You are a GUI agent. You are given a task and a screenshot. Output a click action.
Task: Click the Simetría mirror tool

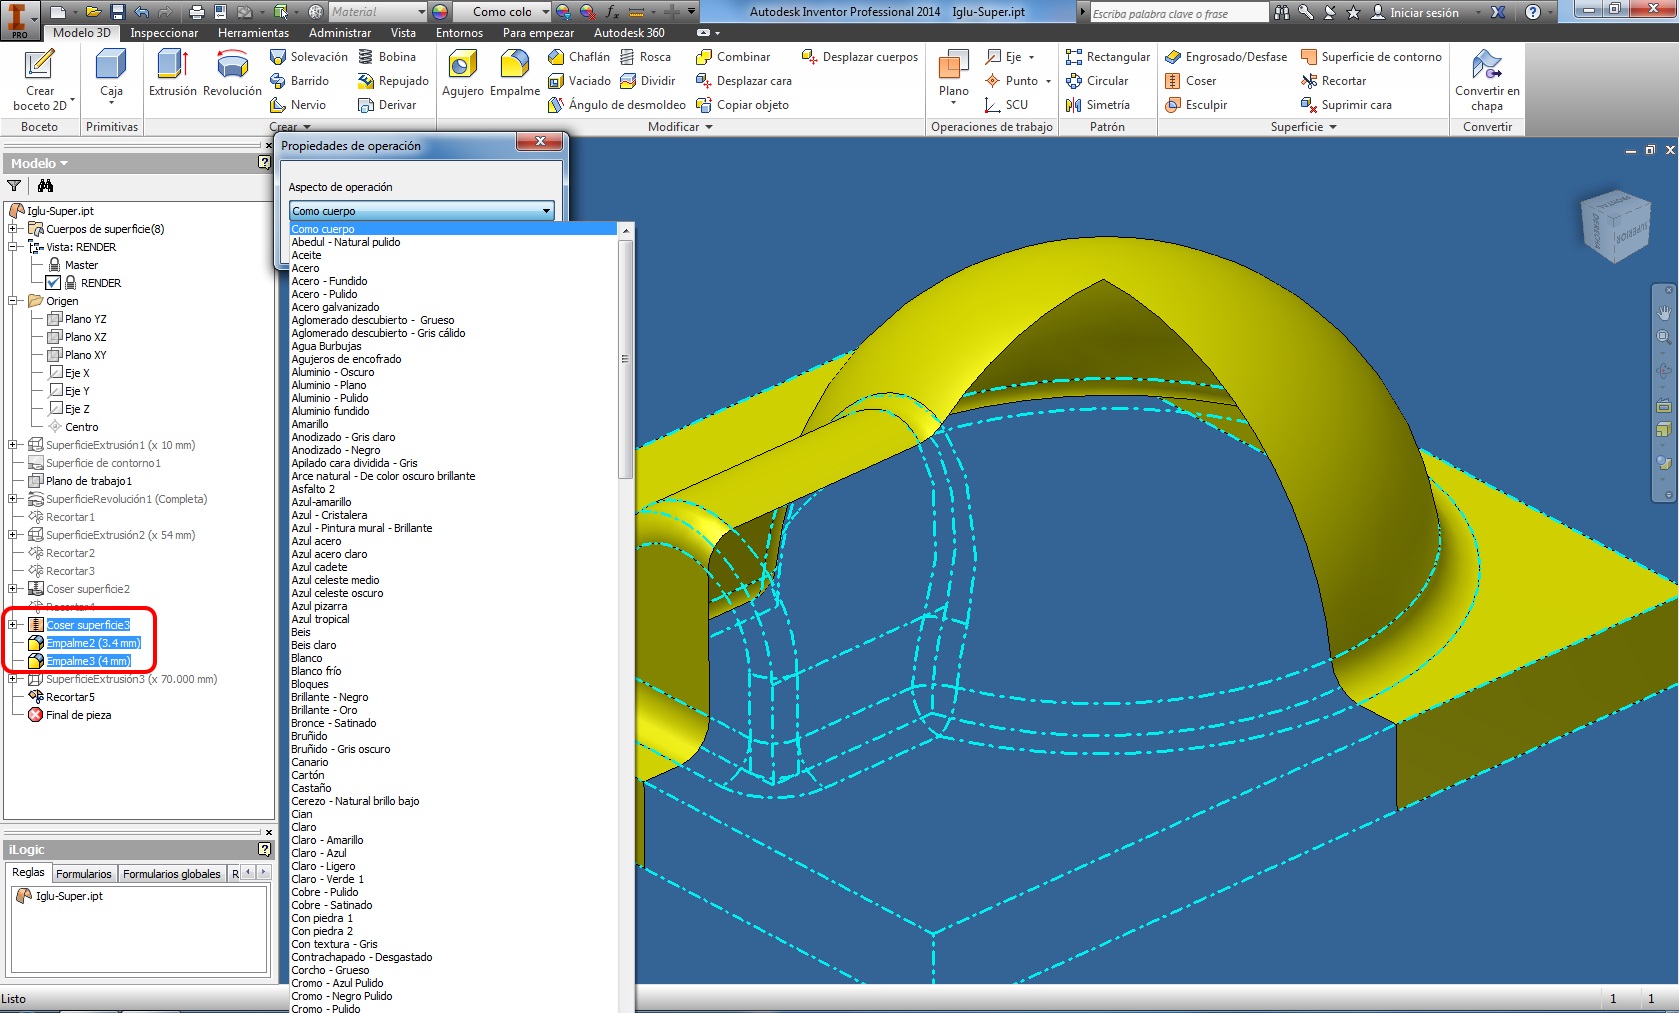click(x=1098, y=105)
